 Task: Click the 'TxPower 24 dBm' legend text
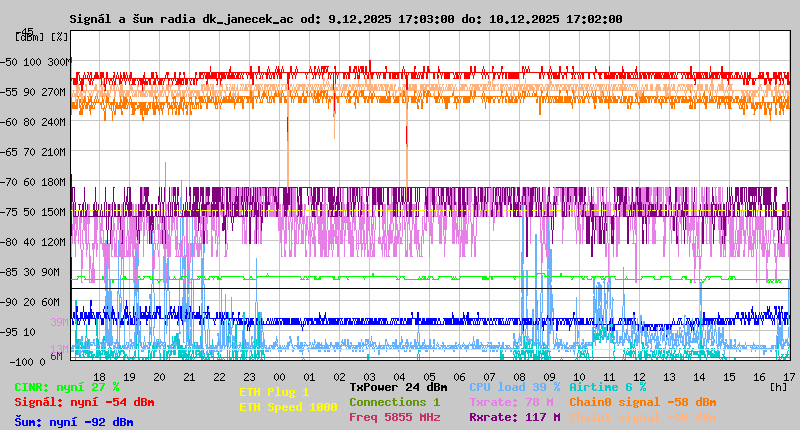pos(398,387)
